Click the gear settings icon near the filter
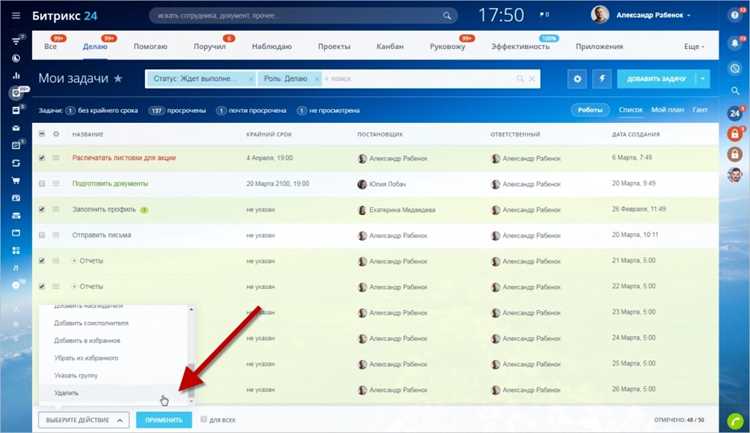 [577, 79]
